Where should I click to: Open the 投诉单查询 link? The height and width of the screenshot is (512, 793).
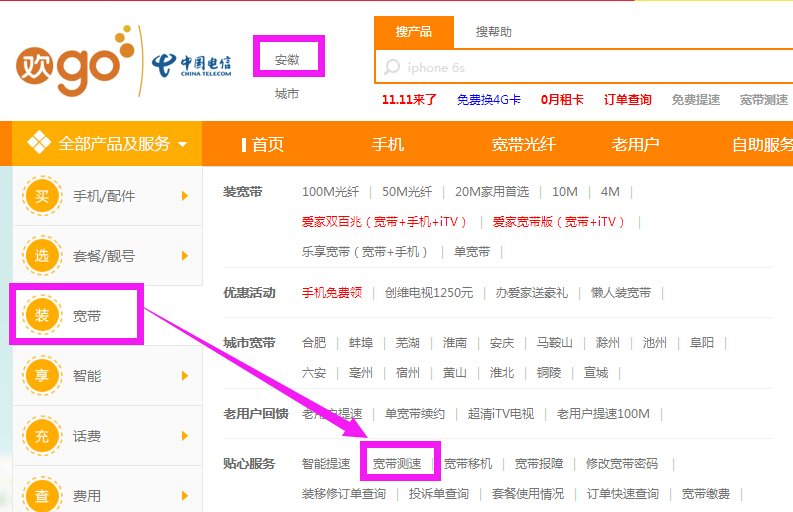tap(438, 493)
